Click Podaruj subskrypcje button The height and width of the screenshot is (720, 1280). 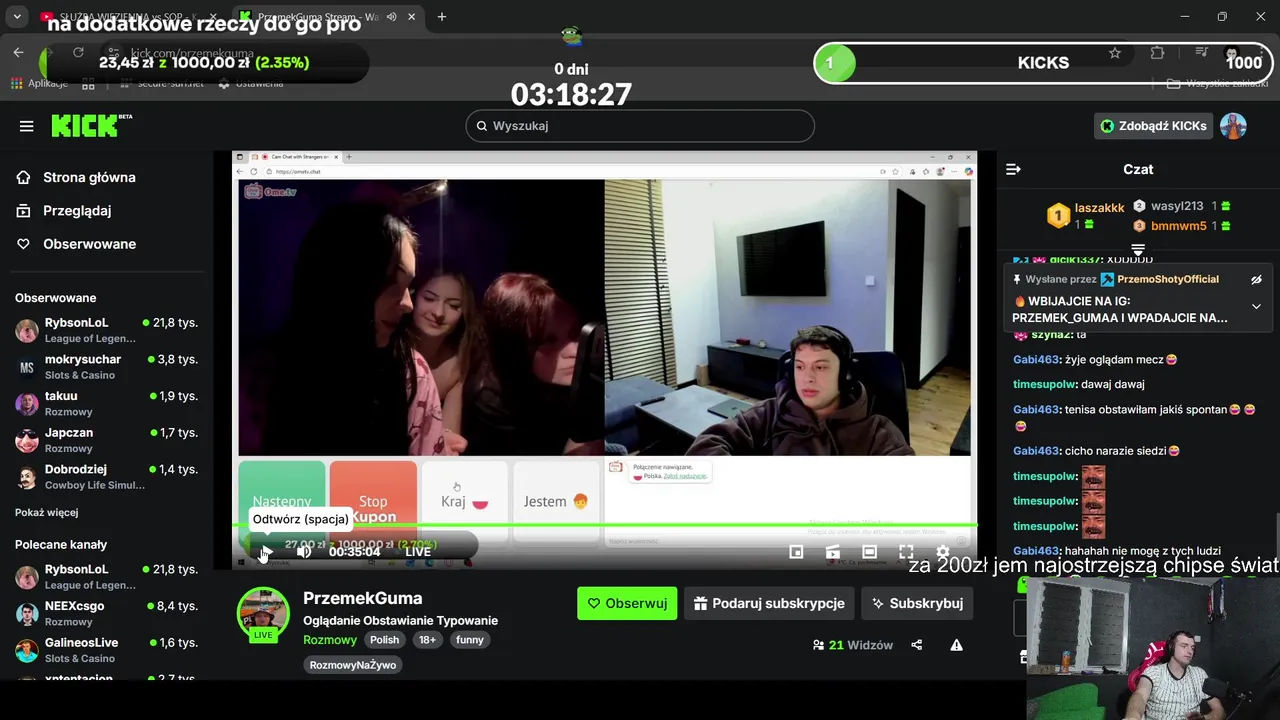[768, 603]
